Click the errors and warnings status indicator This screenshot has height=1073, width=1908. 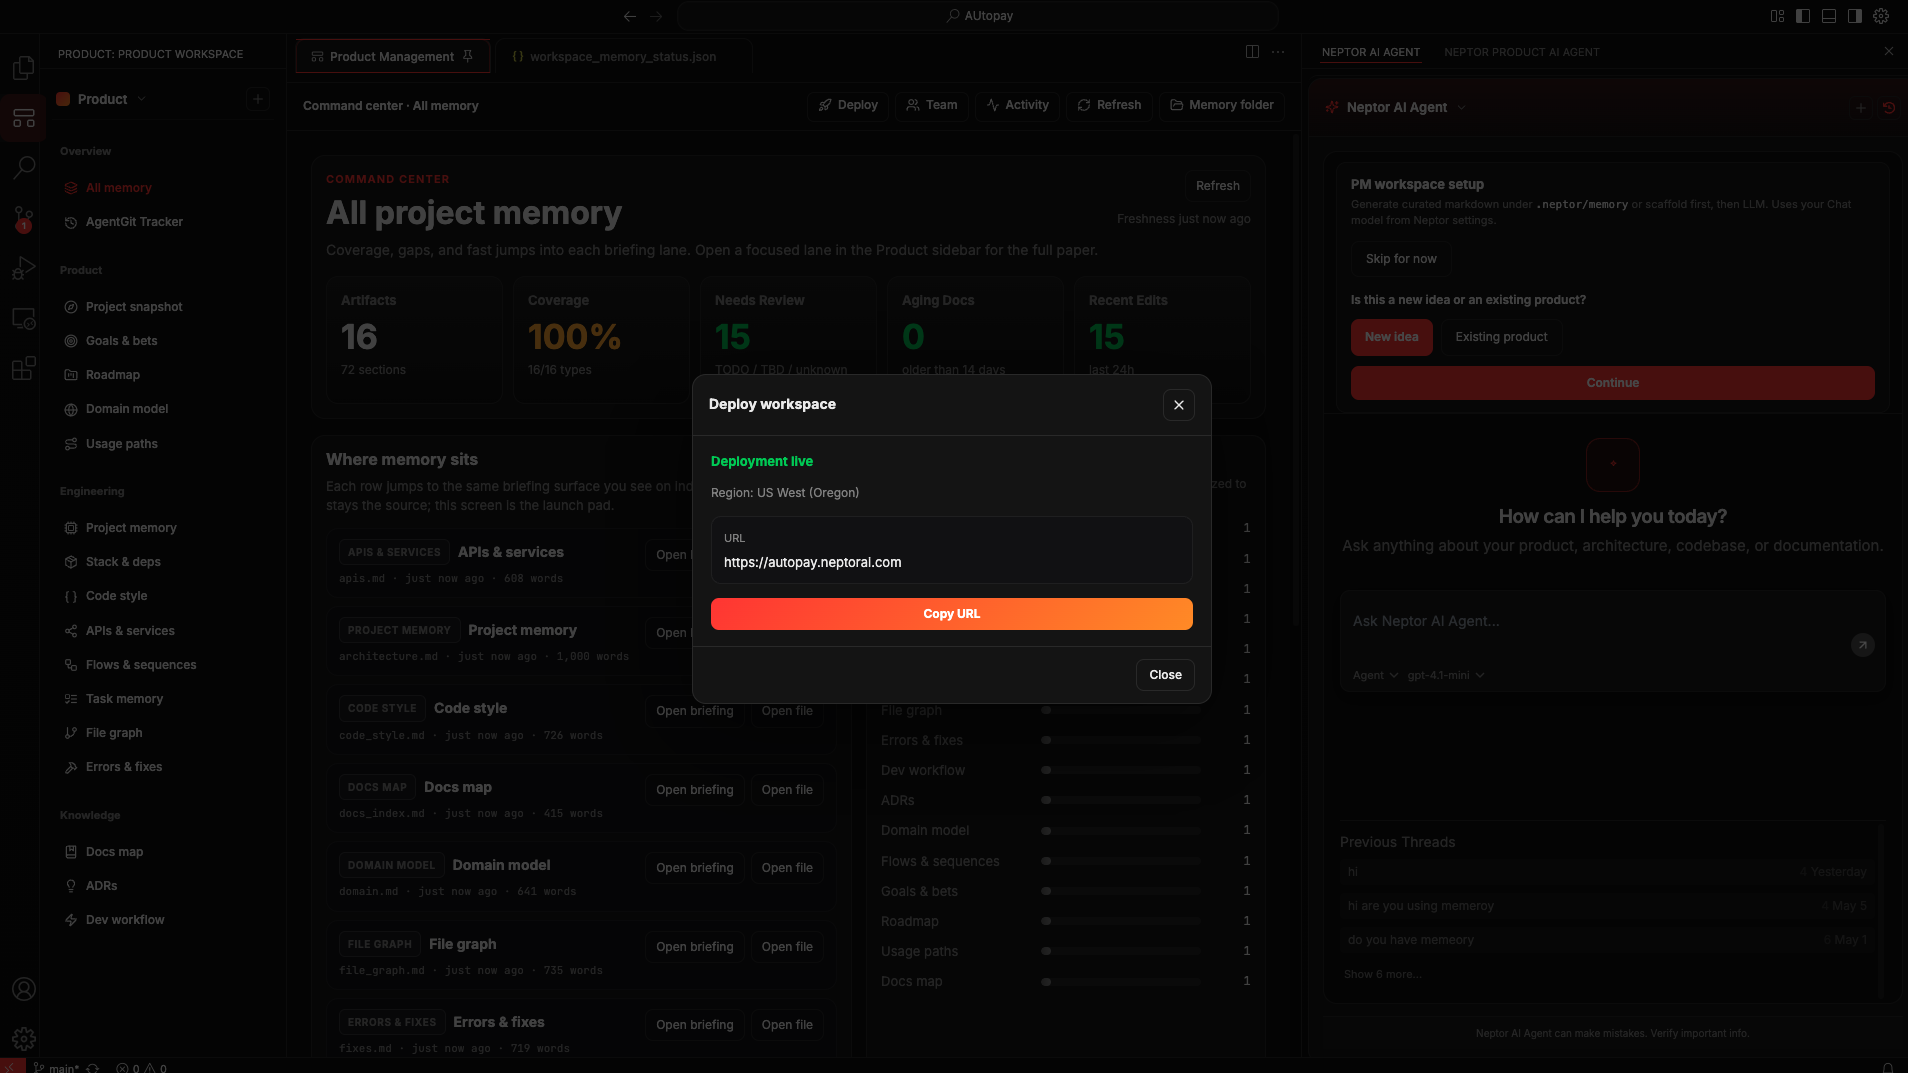click(x=141, y=1067)
